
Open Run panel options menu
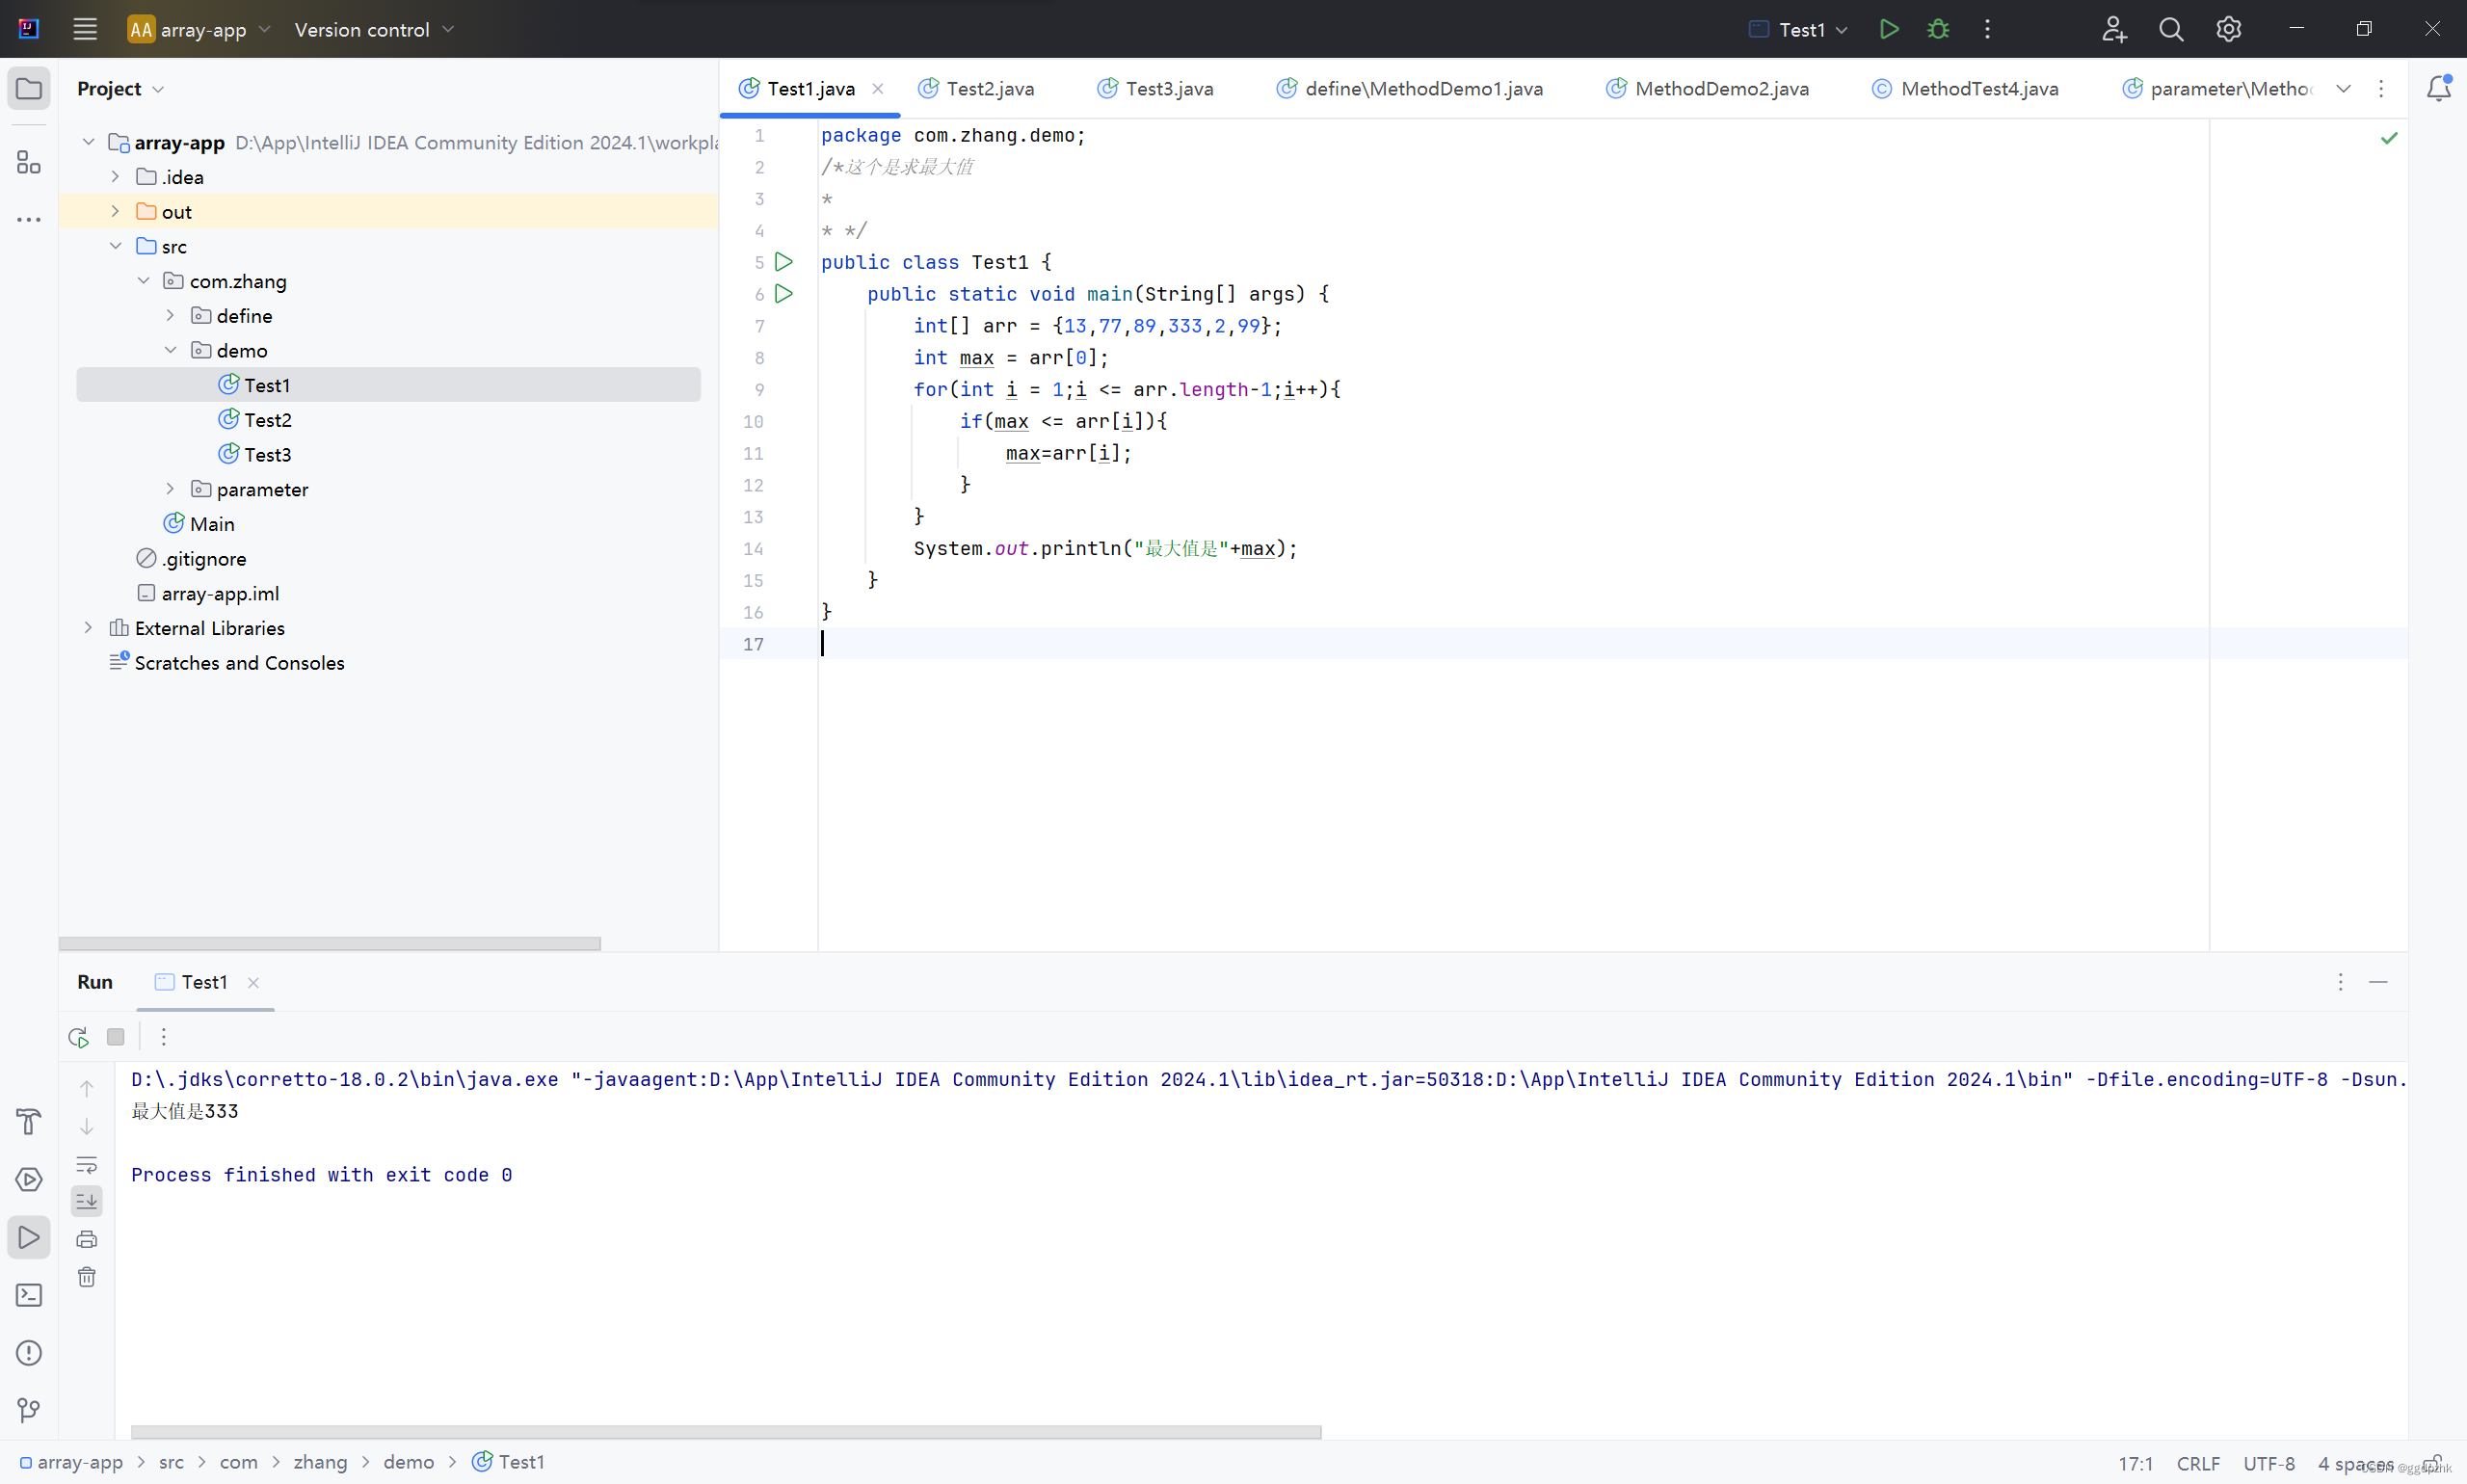click(x=2340, y=982)
